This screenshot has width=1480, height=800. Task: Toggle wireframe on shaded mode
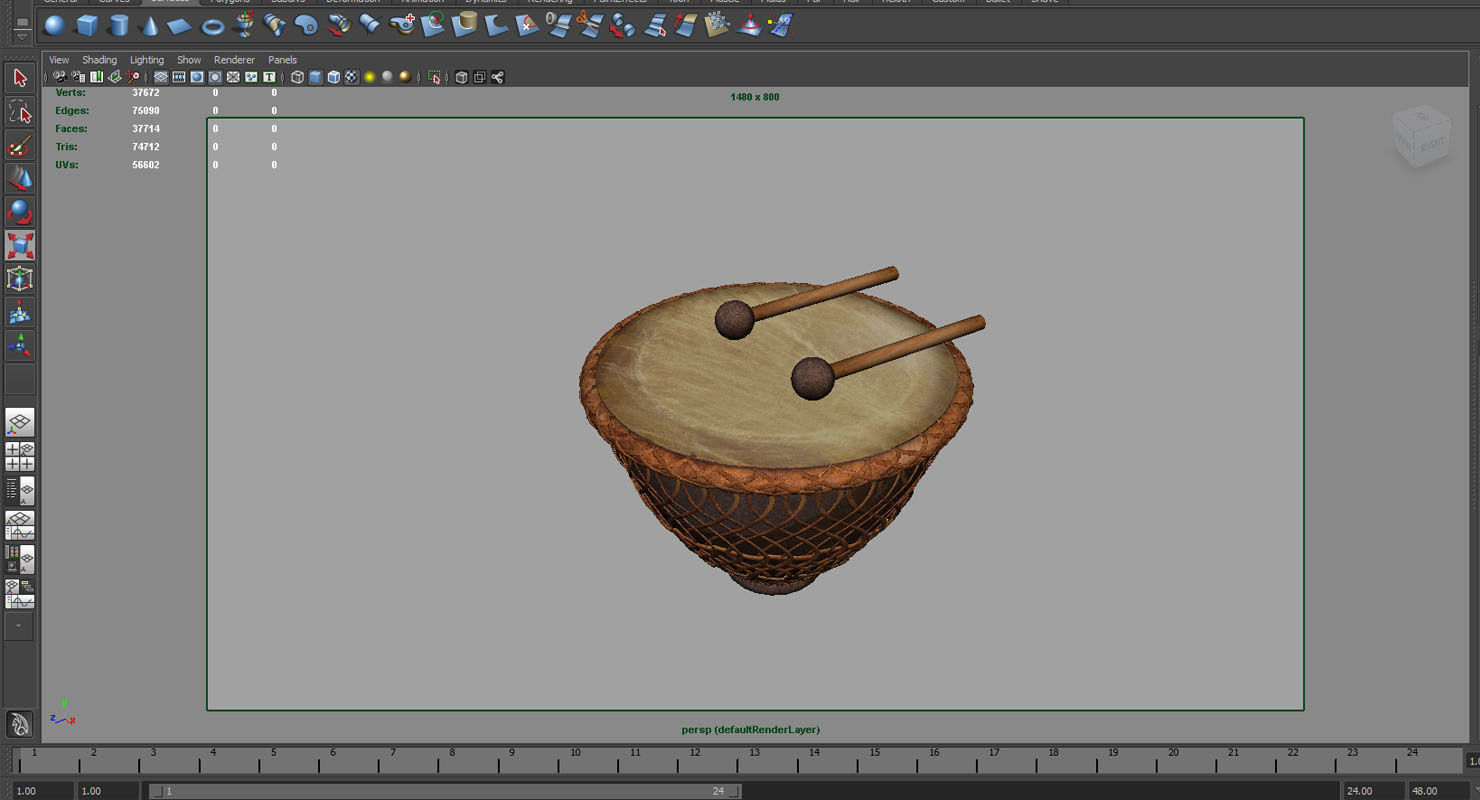[x=333, y=77]
